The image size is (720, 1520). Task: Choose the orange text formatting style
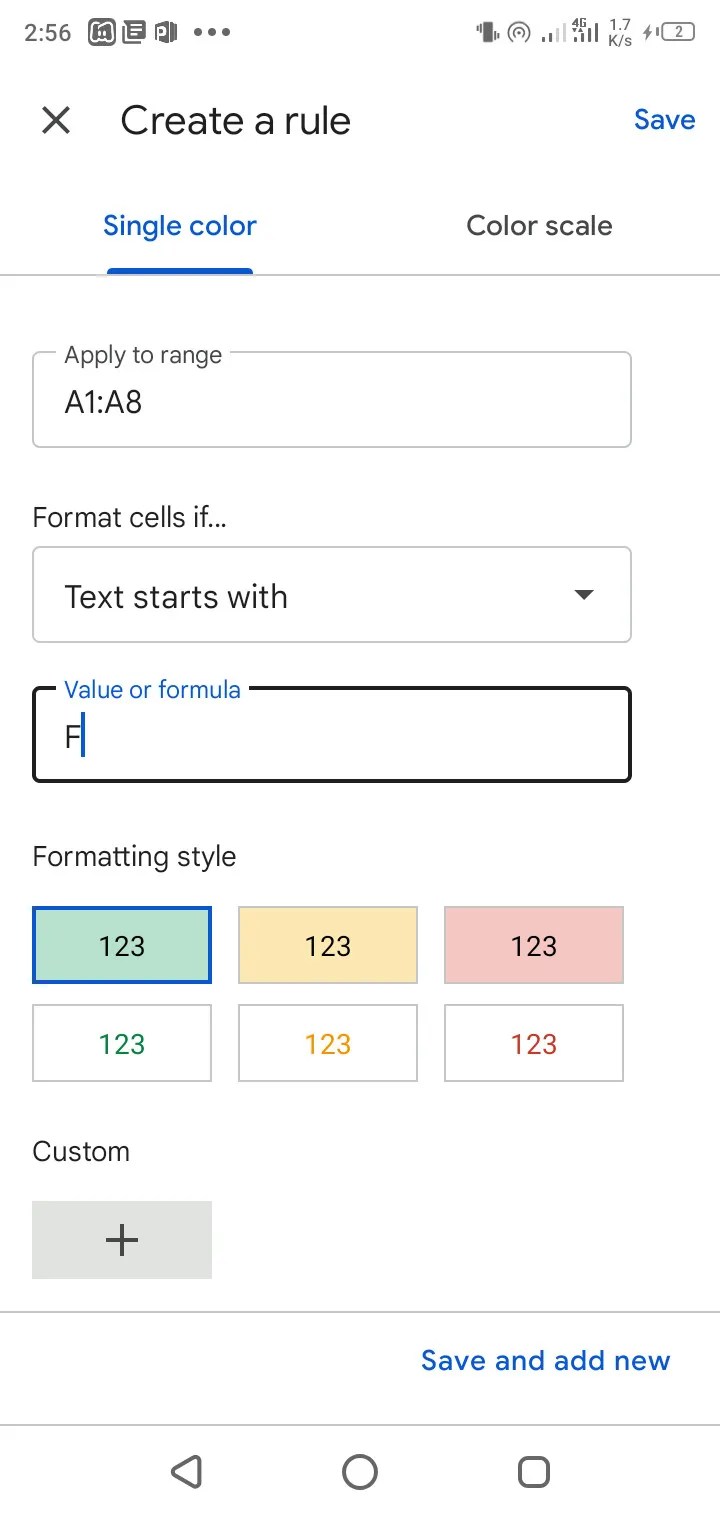pyautogui.click(x=328, y=1044)
